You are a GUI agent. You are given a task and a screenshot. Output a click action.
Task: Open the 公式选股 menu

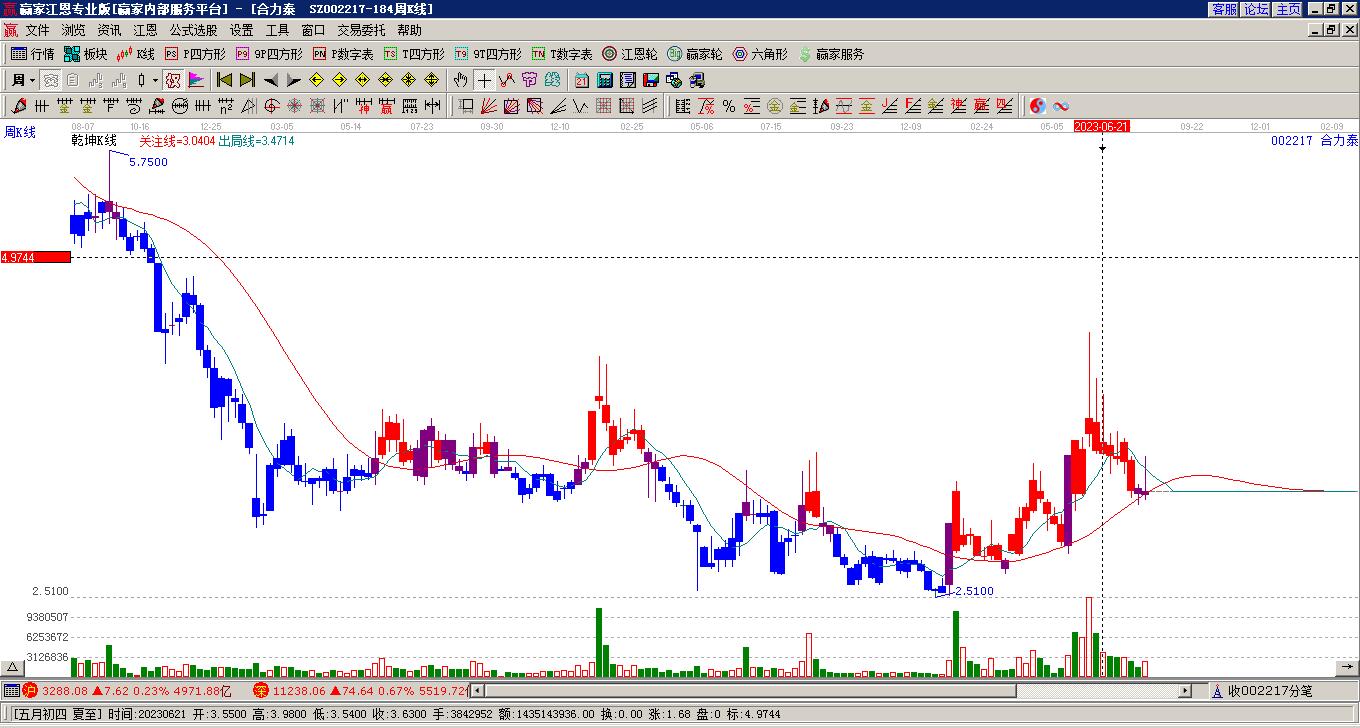tap(193, 30)
